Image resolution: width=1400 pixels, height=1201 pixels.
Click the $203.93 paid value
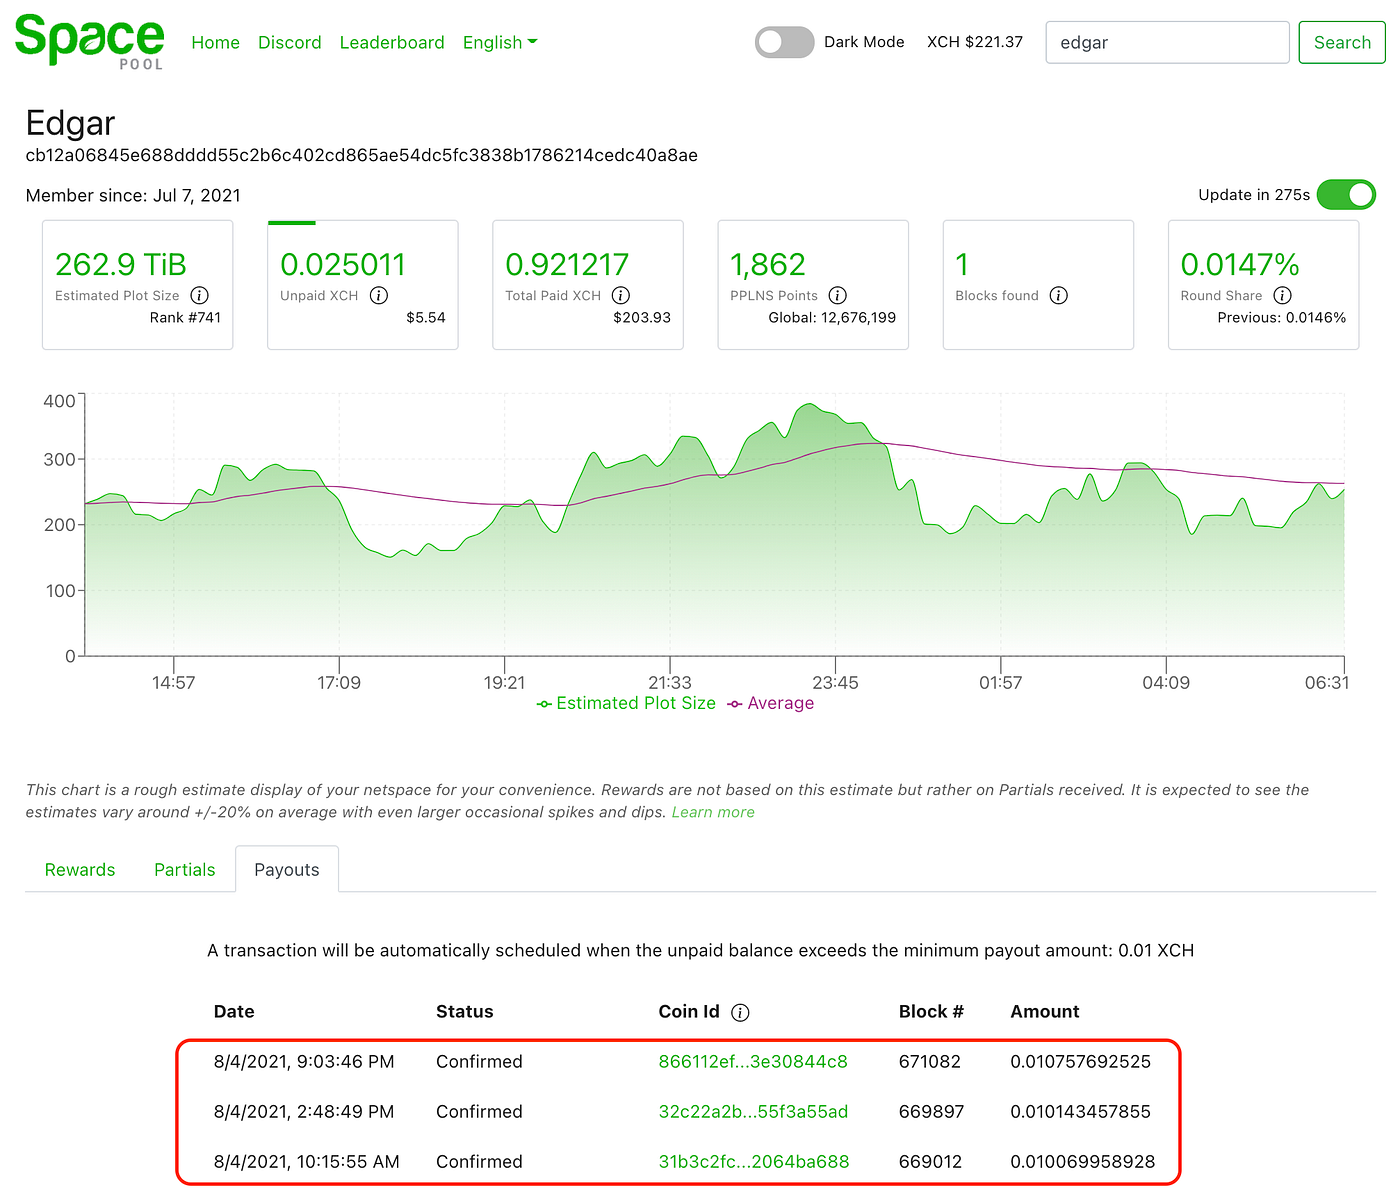coord(642,317)
